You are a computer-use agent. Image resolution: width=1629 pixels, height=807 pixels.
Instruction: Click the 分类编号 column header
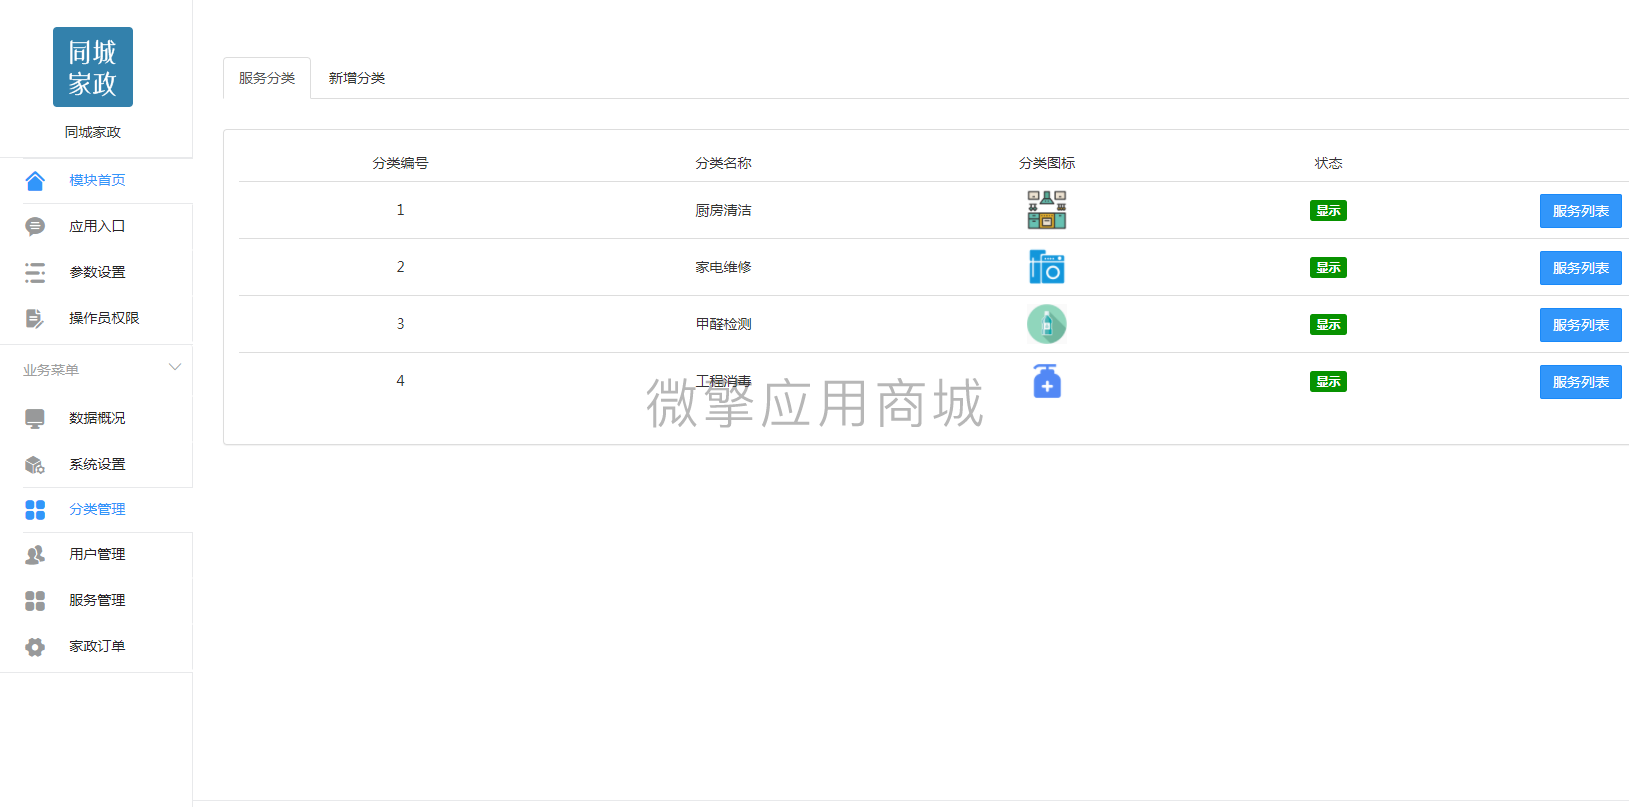[x=400, y=163]
